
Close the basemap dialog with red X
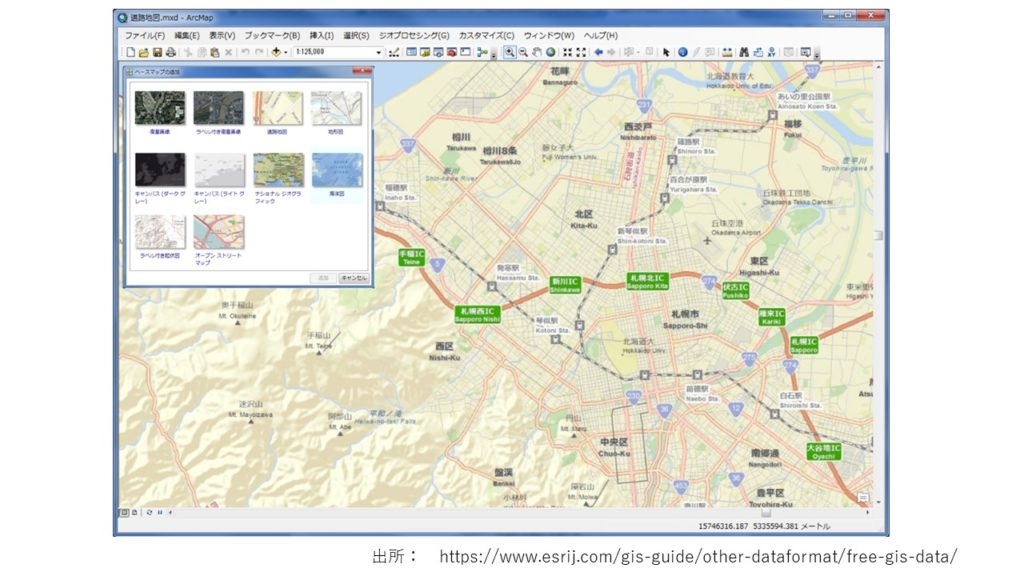click(x=361, y=71)
